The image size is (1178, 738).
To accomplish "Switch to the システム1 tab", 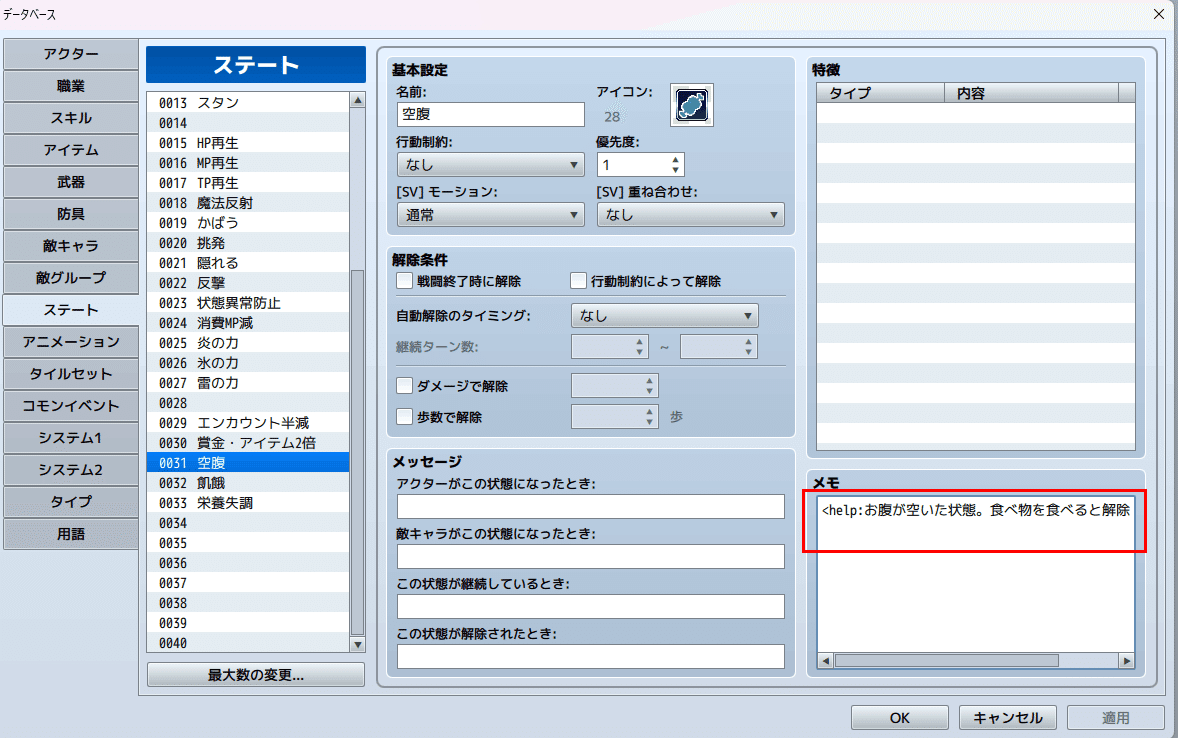I will (71, 437).
